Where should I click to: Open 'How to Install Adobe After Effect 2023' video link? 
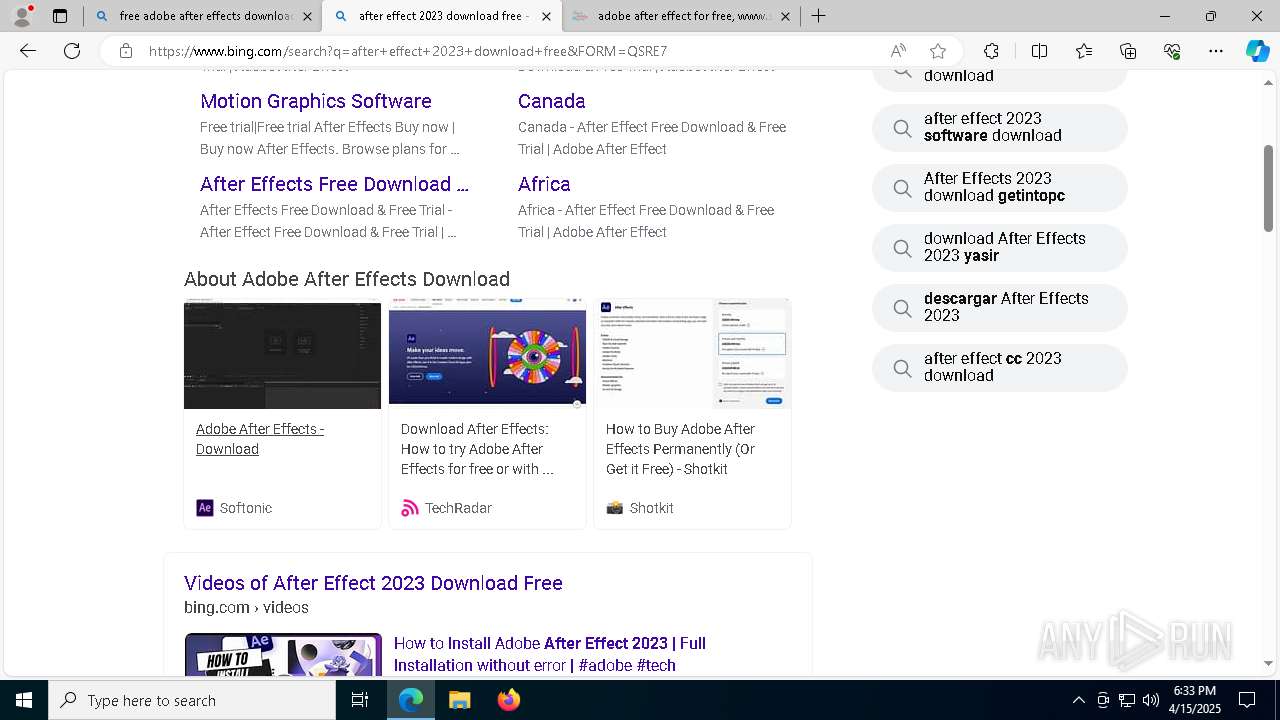click(550, 654)
